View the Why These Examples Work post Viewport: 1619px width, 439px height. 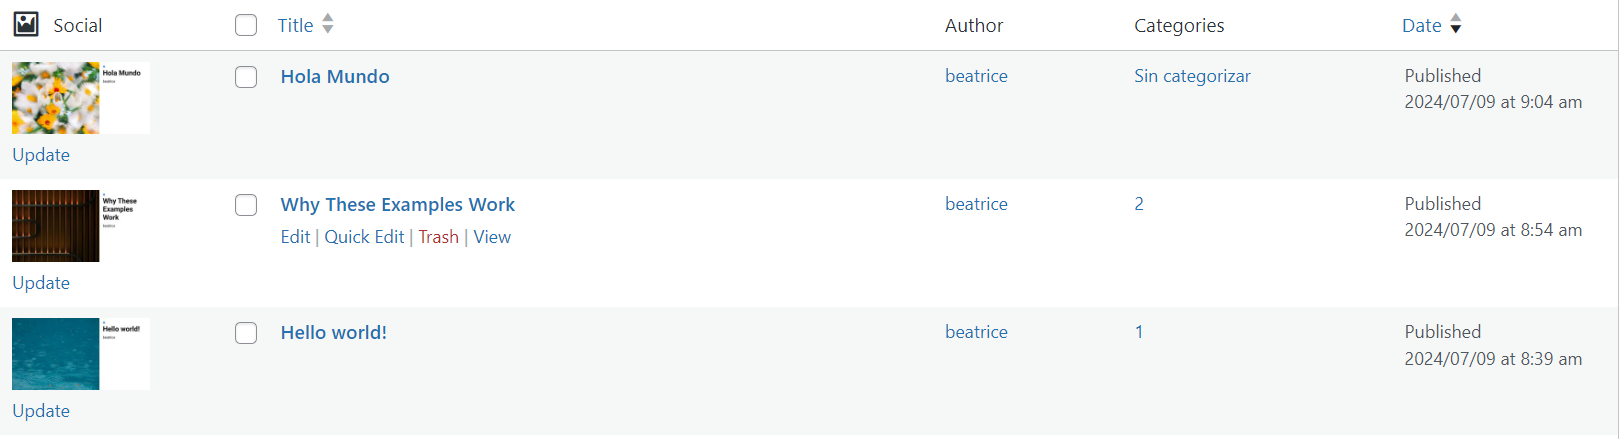click(x=492, y=237)
